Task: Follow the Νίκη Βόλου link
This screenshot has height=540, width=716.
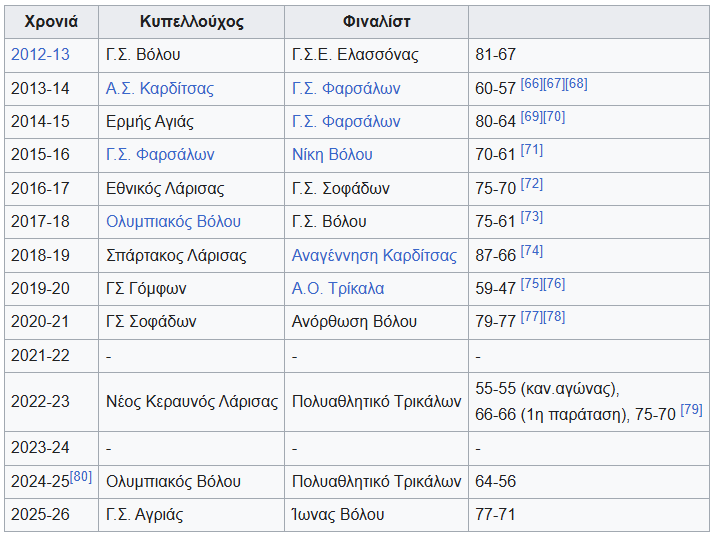Action: pyautogui.click(x=332, y=154)
